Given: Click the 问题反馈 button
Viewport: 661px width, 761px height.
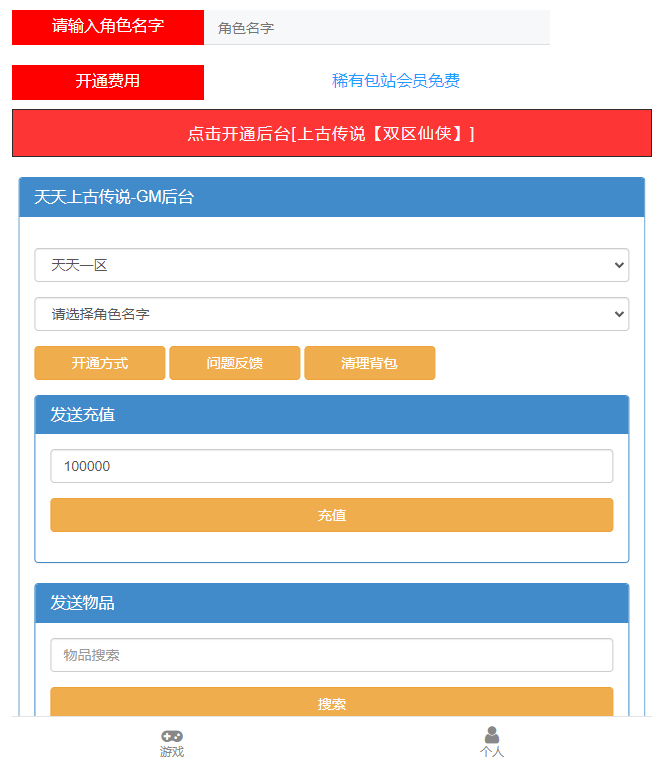Looking at the screenshot, I should [235, 363].
